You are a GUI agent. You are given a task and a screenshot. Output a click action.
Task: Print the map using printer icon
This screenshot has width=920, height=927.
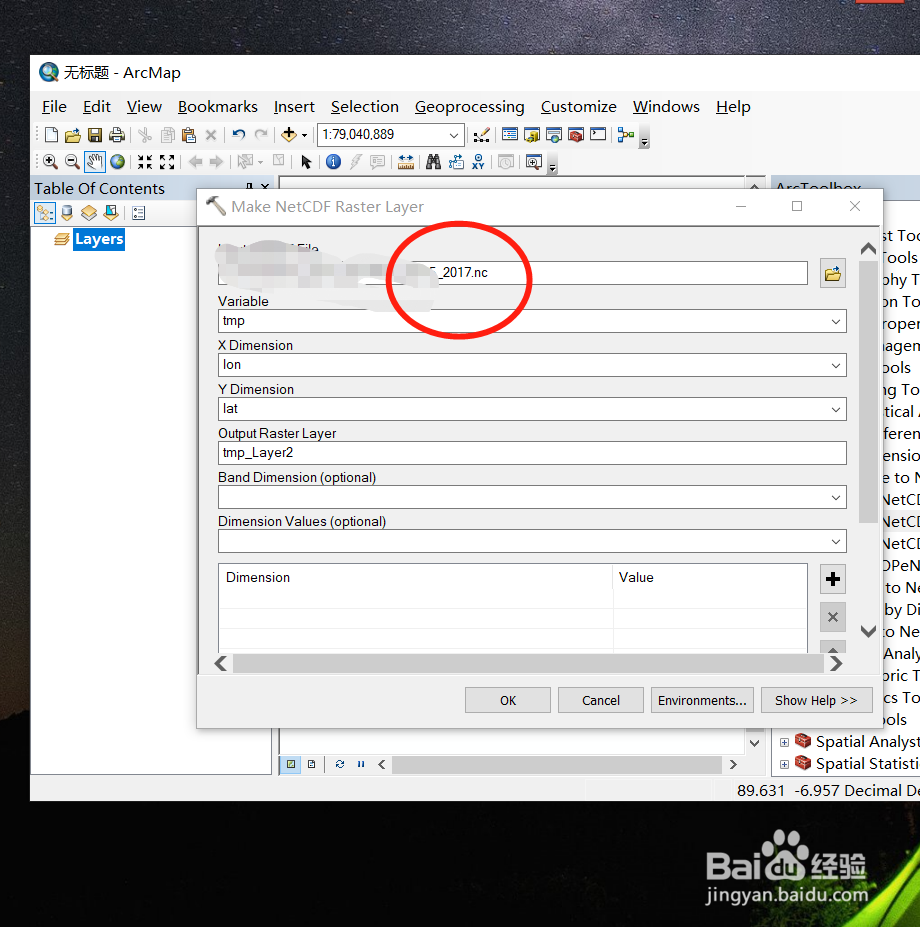116,135
